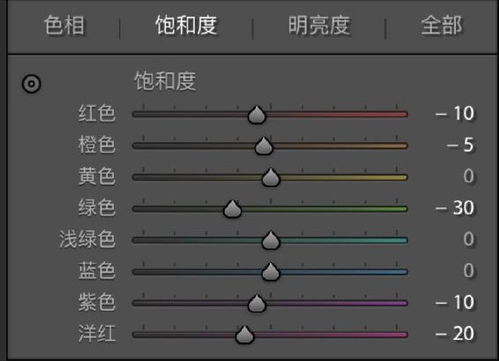Click the 浅绿色 slider label
The height and width of the screenshot is (361, 499).
click(87, 239)
